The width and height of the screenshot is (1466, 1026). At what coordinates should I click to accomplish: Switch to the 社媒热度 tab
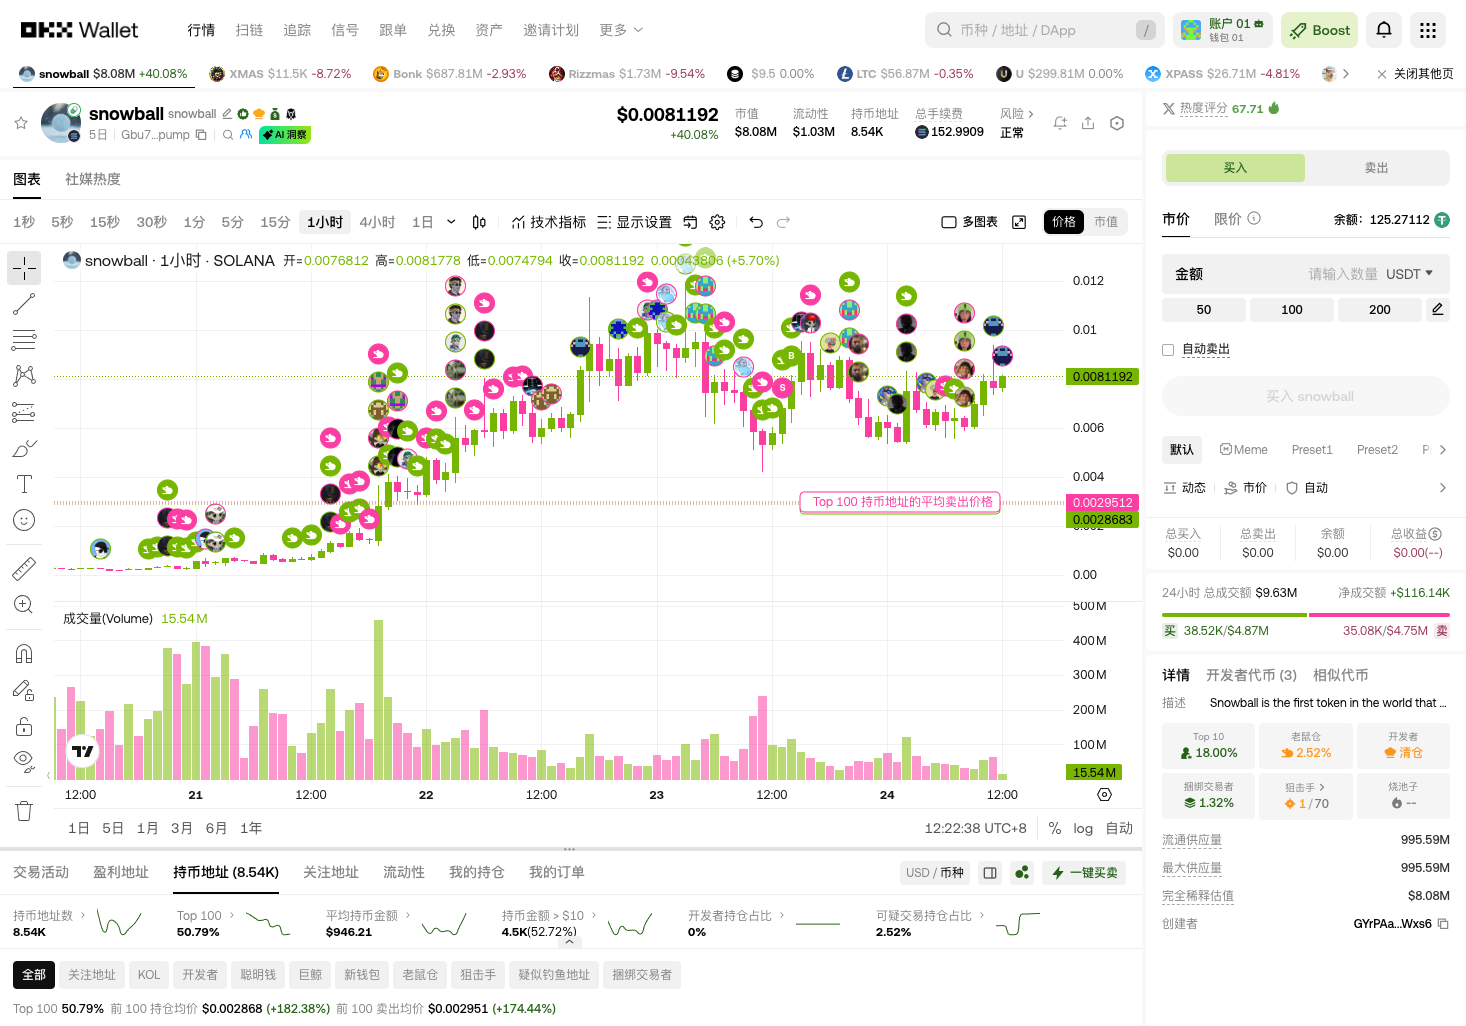[x=94, y=179]
